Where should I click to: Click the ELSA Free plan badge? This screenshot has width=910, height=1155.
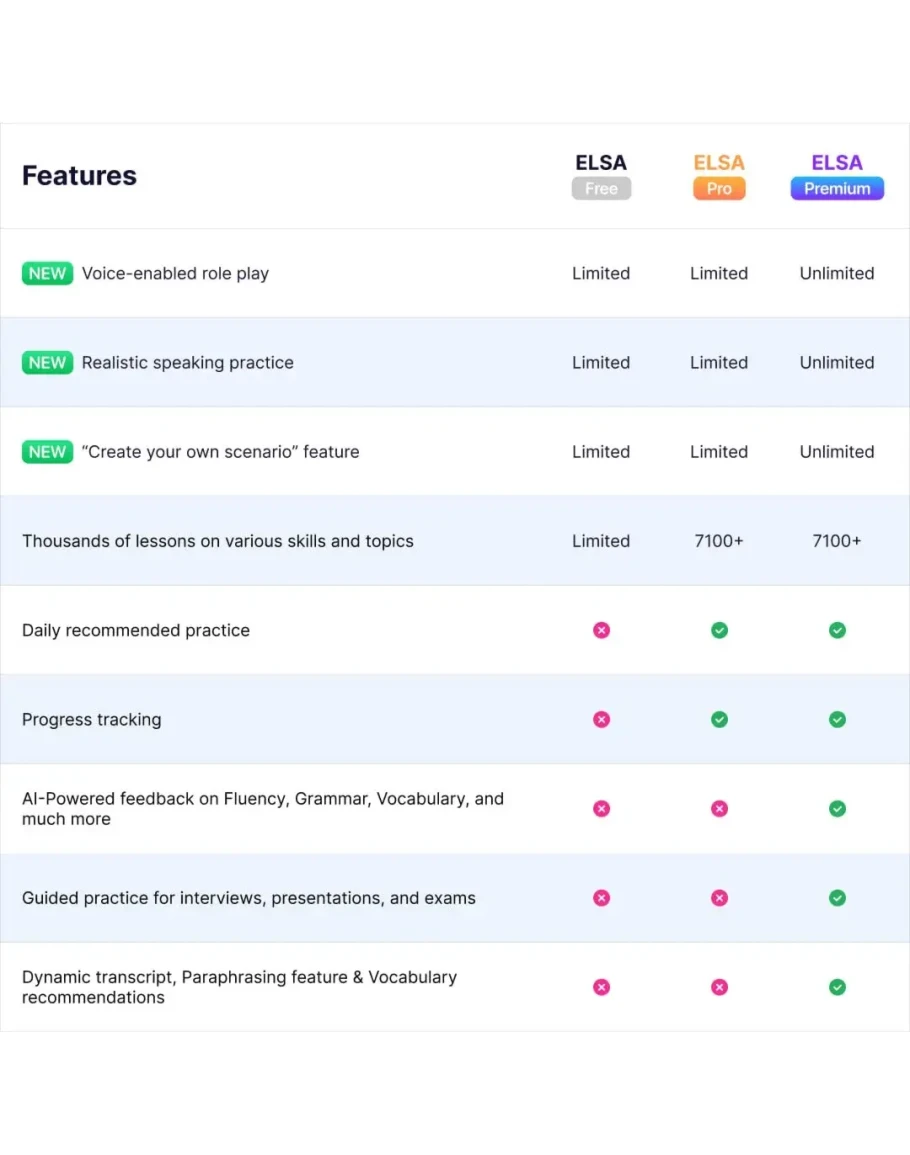pos(601,188)
